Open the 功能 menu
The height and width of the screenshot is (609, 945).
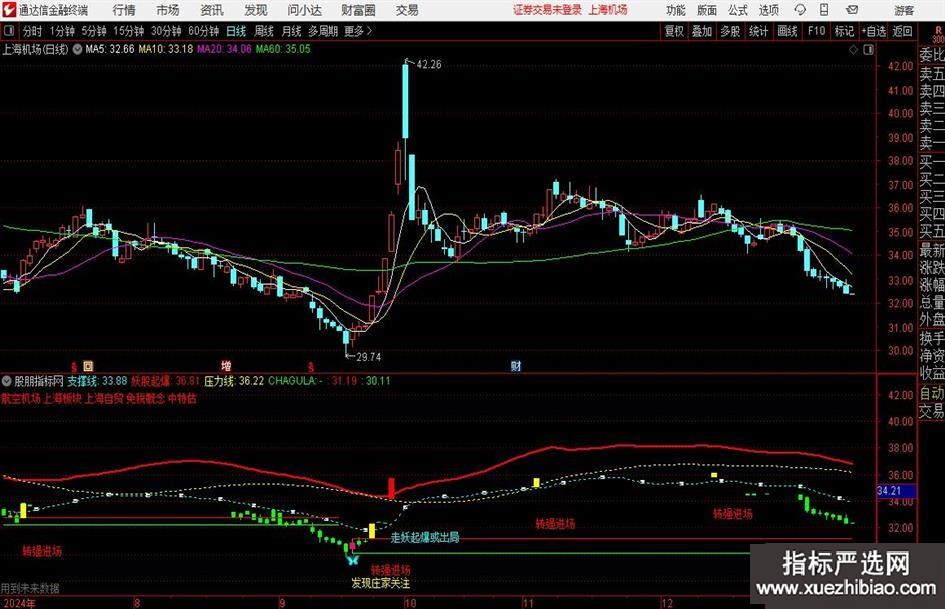click(676, 10)
